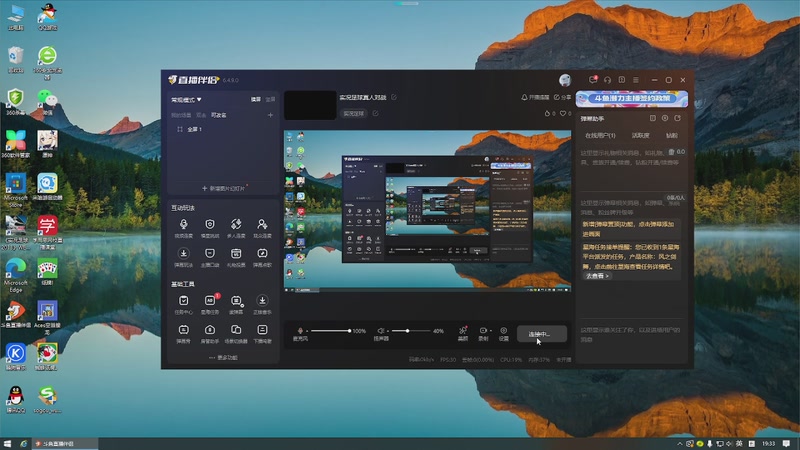800x450 pixels.
Task: Click the circular middle icon in 弹幕助手 header
Action: [665, 118]
